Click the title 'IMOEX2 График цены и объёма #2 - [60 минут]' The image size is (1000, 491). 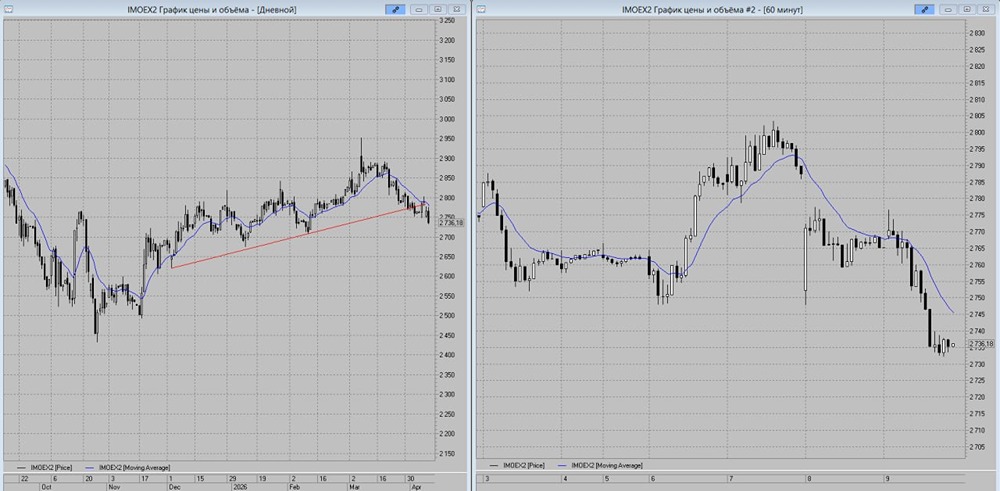(x=712, y=10)
